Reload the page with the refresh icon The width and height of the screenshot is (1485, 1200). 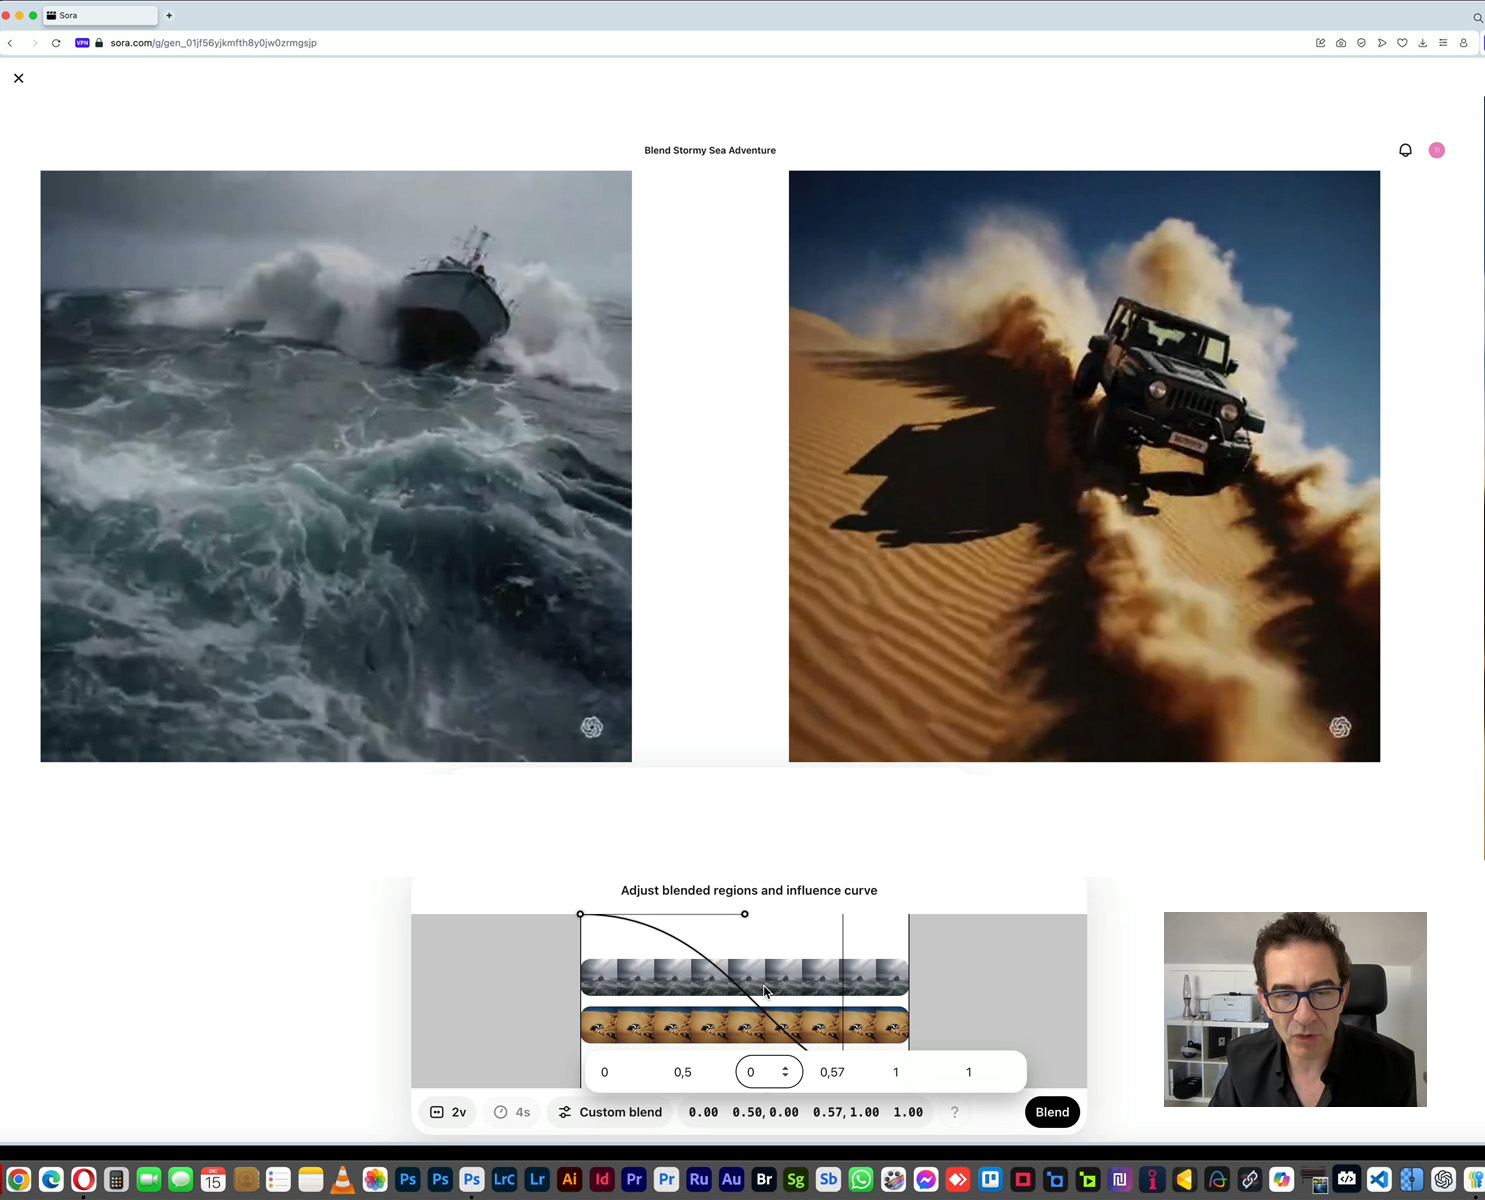click(x=56, y=43)
